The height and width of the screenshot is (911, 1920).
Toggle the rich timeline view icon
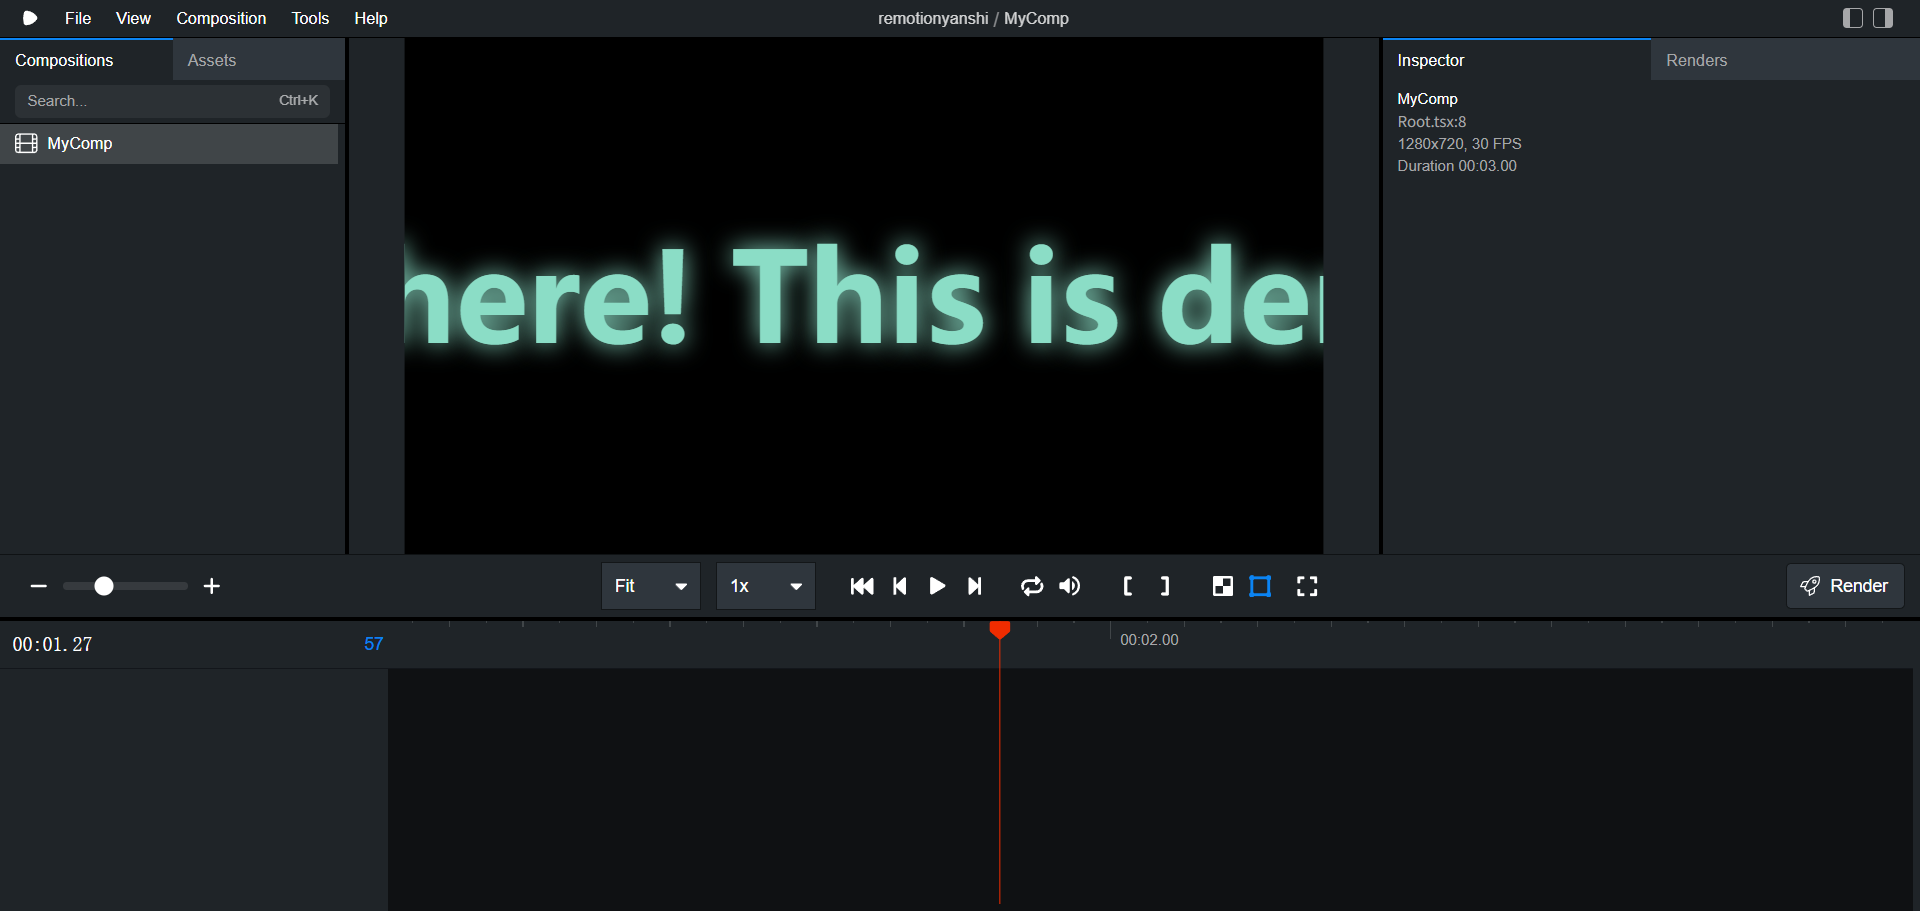pyautogui.click(x=1261, y=586)
